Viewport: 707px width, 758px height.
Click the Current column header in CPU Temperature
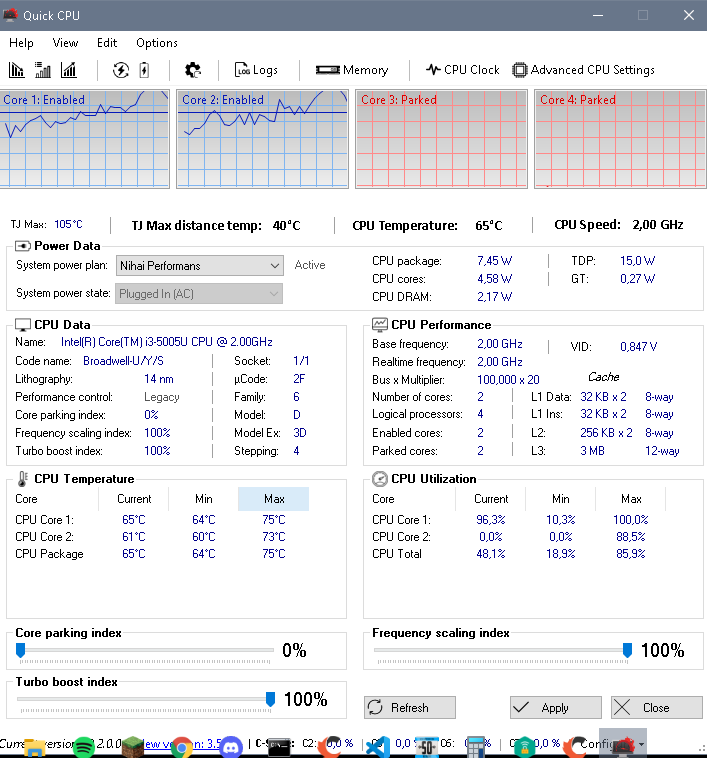pos(134,499)
